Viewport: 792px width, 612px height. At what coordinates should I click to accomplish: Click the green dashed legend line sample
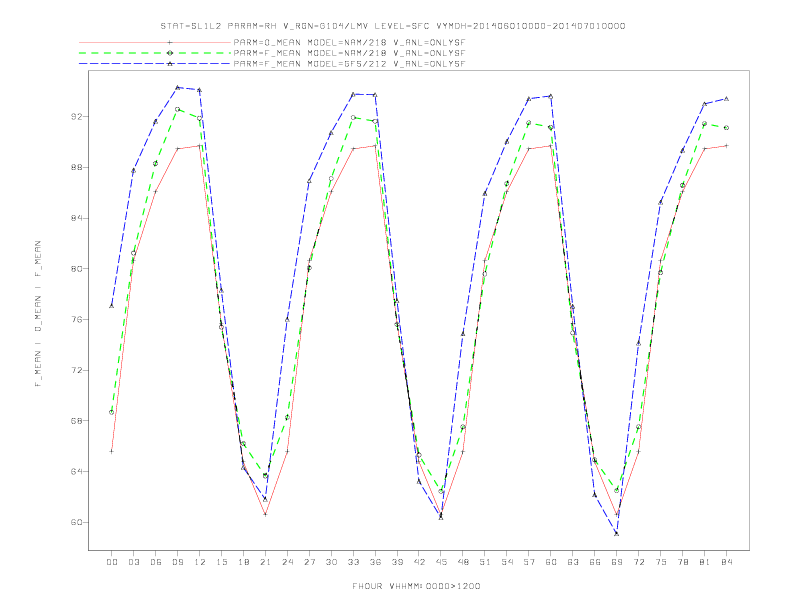[155, 53]
